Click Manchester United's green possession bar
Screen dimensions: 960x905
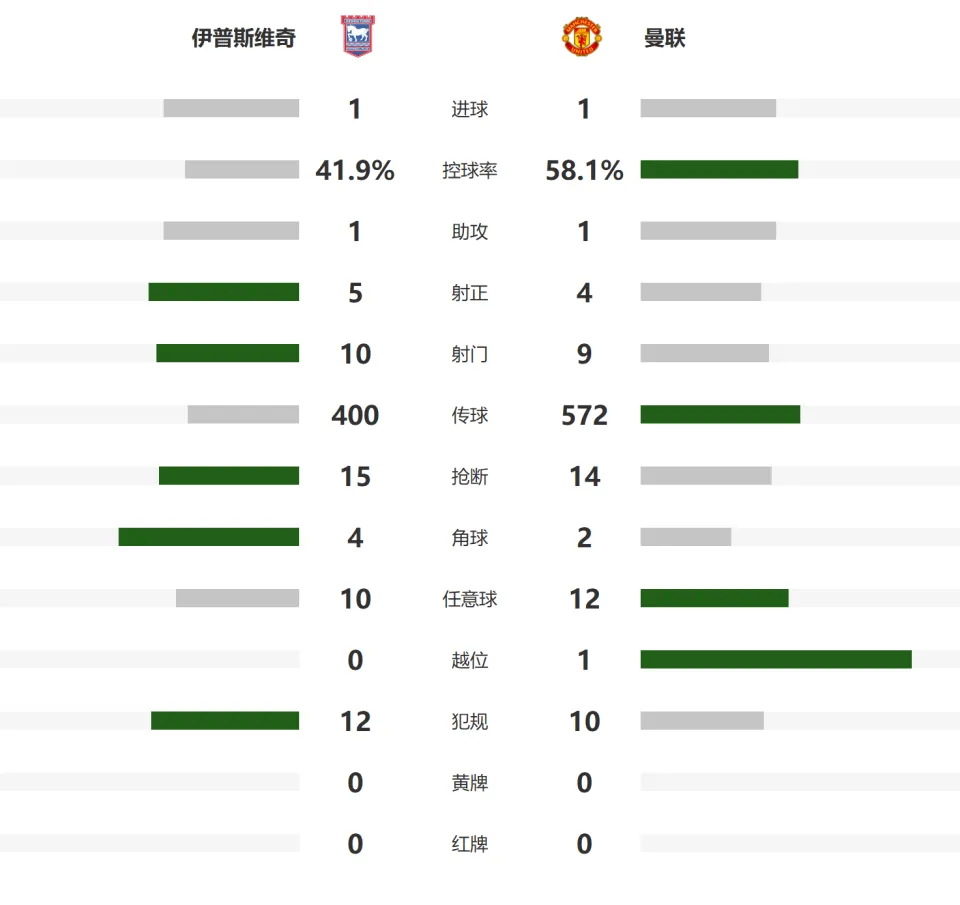tap(719, 170)
